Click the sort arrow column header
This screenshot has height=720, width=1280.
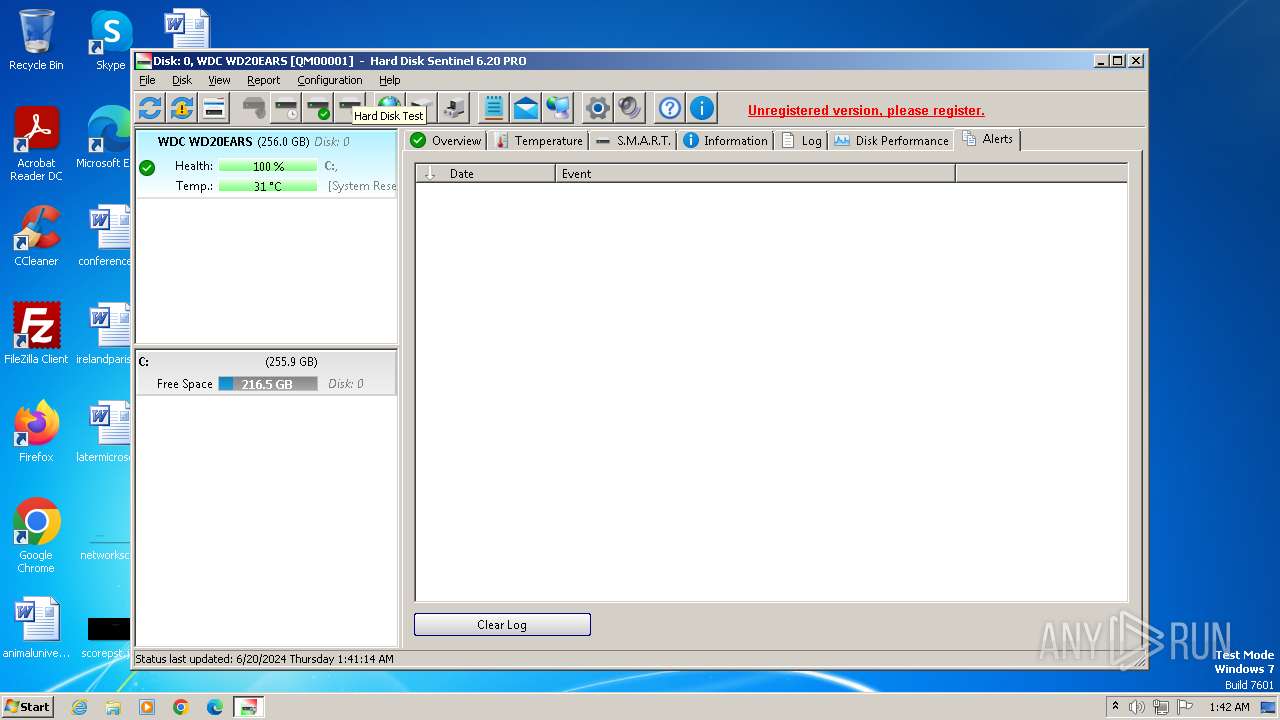(x=430, y=173)
